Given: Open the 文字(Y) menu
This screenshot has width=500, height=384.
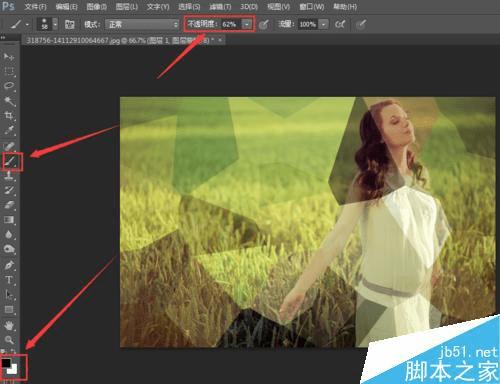Looking at the screenshot, I should point(158,7).
